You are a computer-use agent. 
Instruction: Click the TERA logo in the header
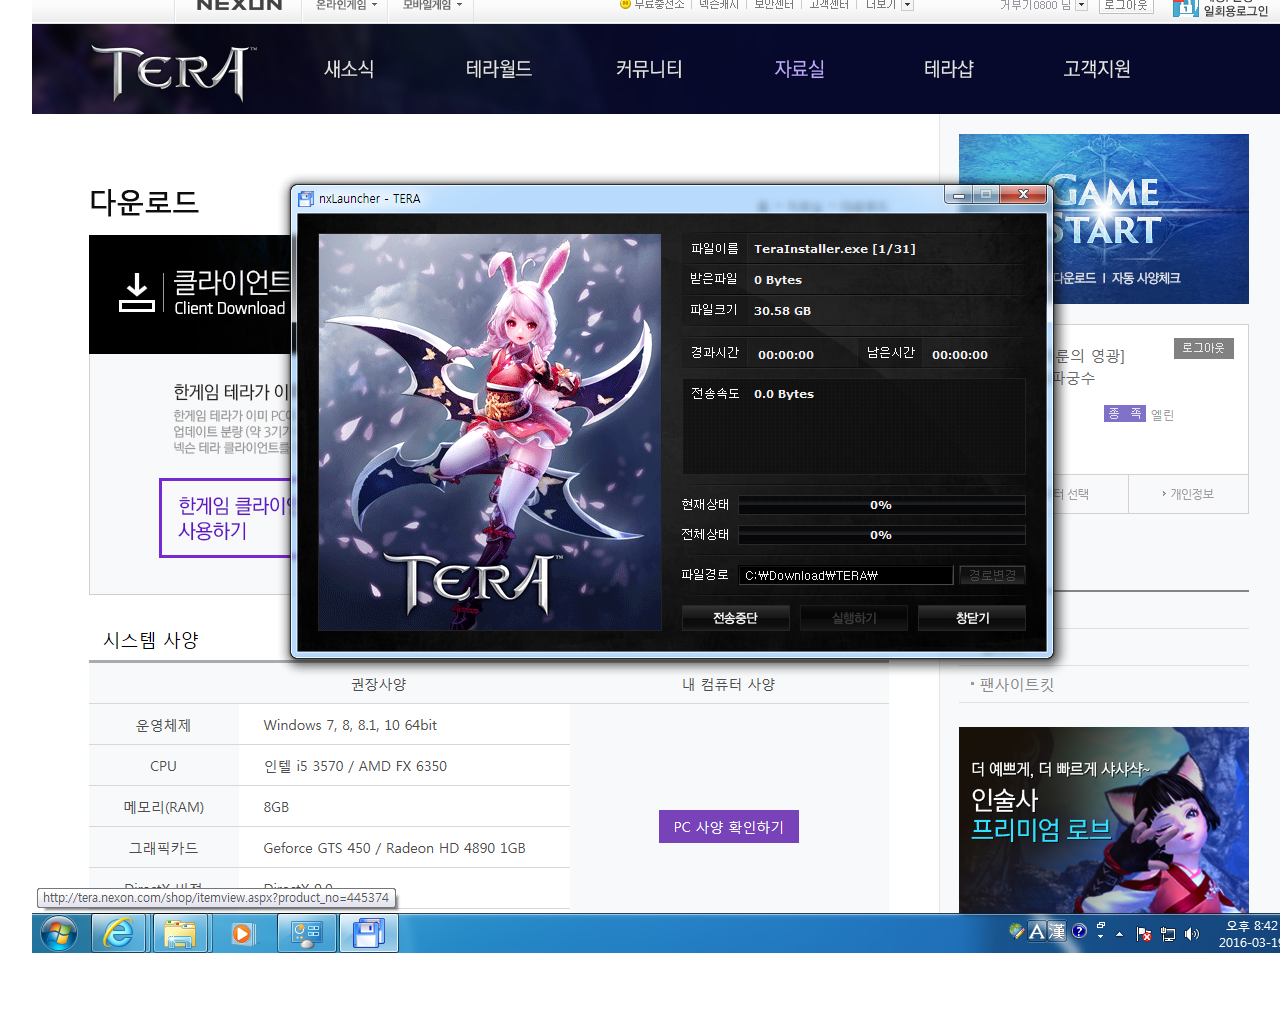(x=173, y=71)
